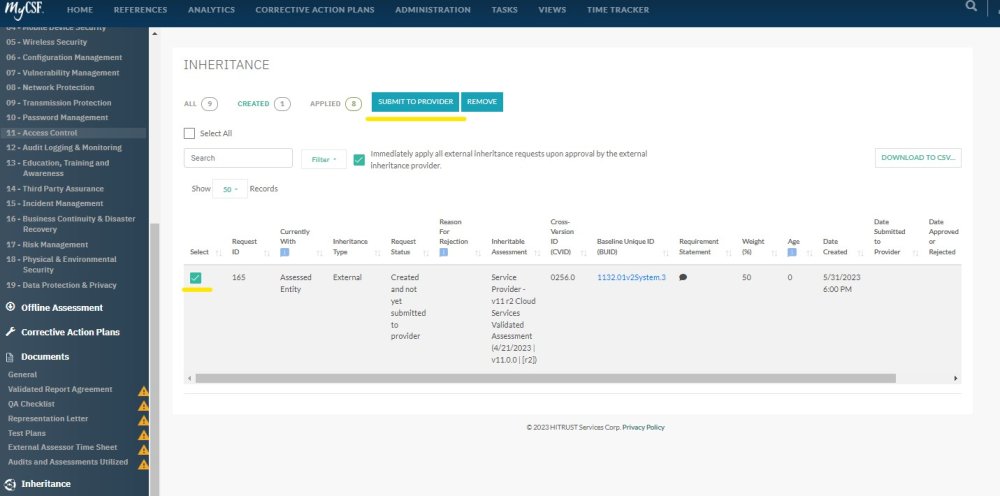Screen dimensions: 1000x496
Task: Click into the Search input field
Action: point(238,158)
